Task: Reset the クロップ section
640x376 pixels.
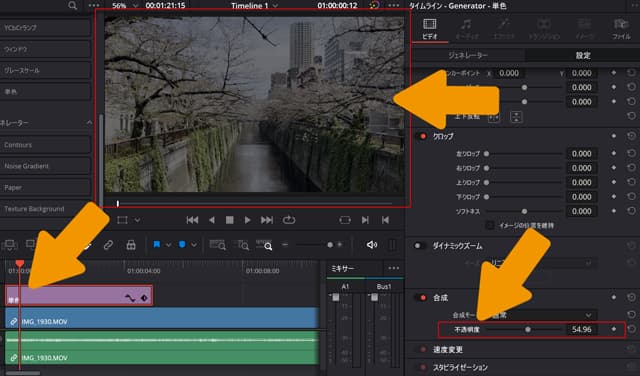Action: 631,136
